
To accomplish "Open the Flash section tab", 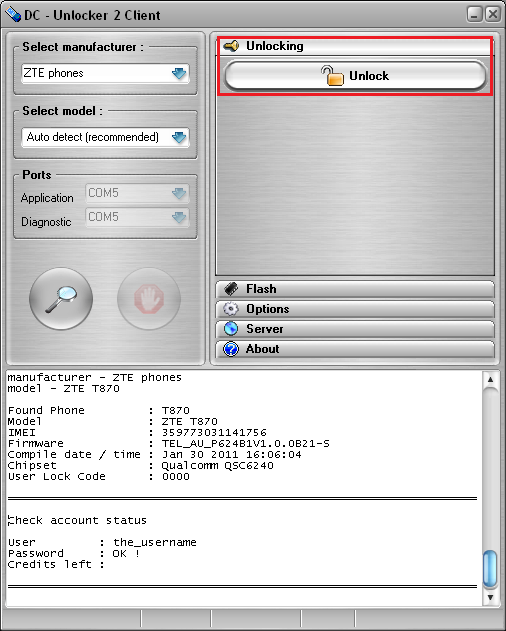I will [355, 289].
